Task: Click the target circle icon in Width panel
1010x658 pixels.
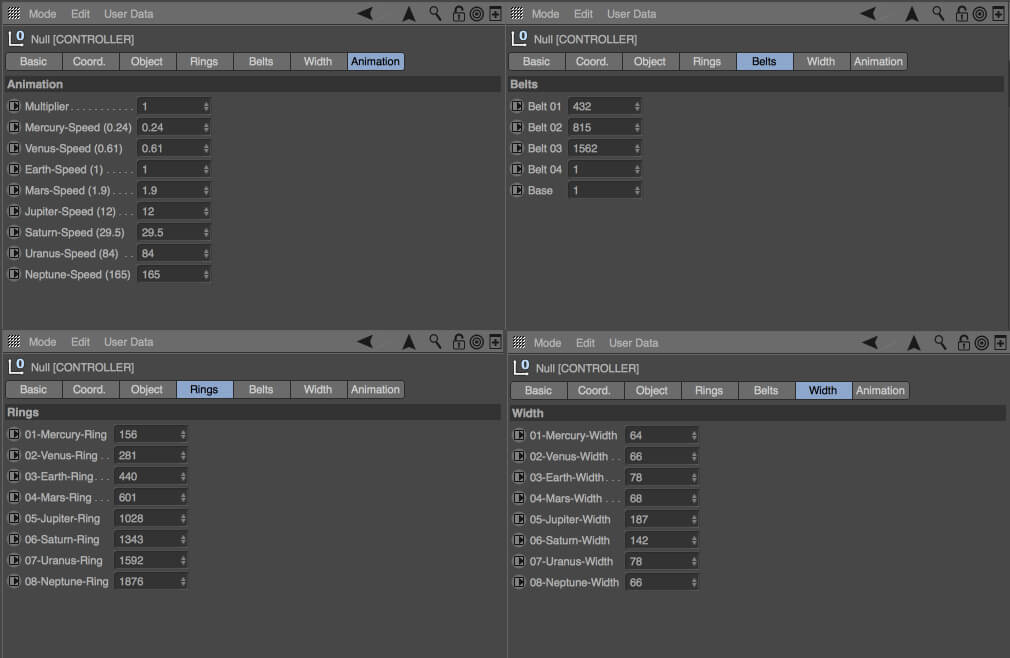Action: tap(982, 344)
